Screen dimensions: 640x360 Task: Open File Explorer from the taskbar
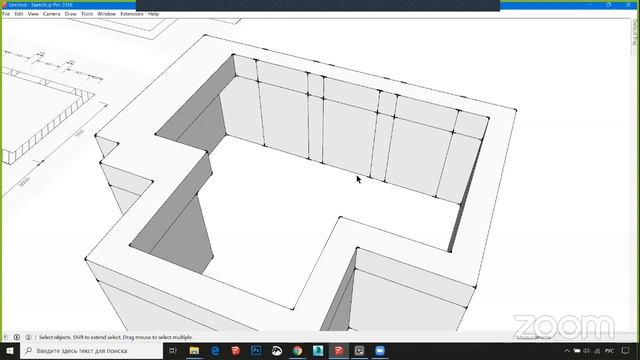(x=194, y=351)
